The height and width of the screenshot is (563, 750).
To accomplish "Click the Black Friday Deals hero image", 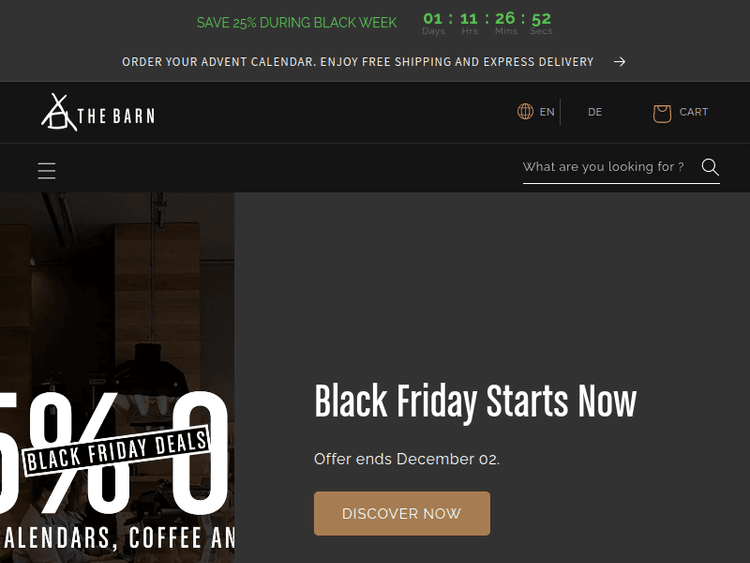I will (x=117, y=378).
